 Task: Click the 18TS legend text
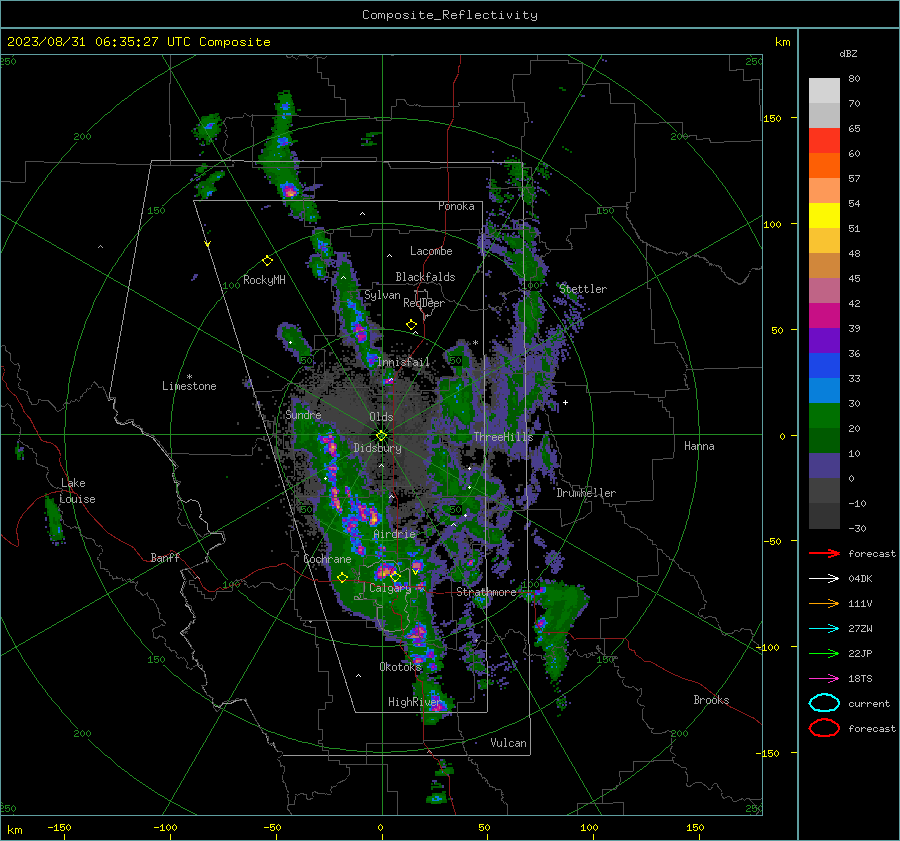click(x=860, y=679)
